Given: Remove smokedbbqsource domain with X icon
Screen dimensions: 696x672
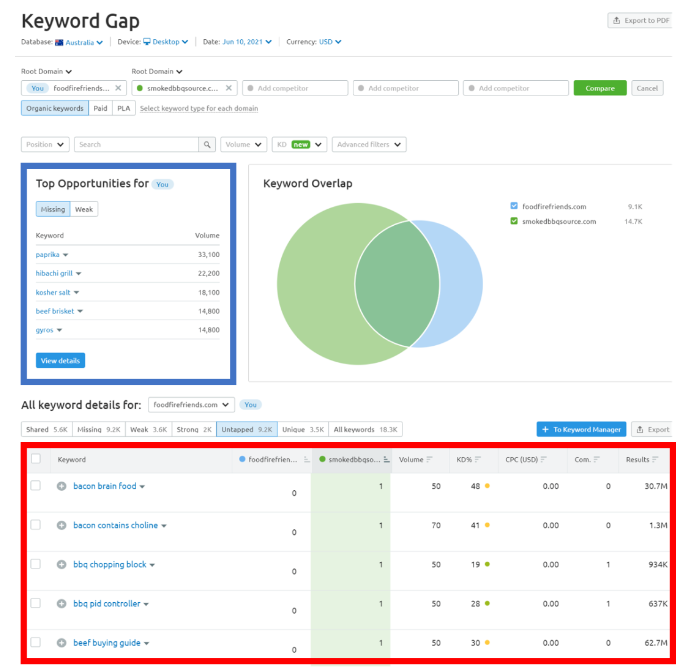Looking at the screenshot, I should (x=229, y=88).
